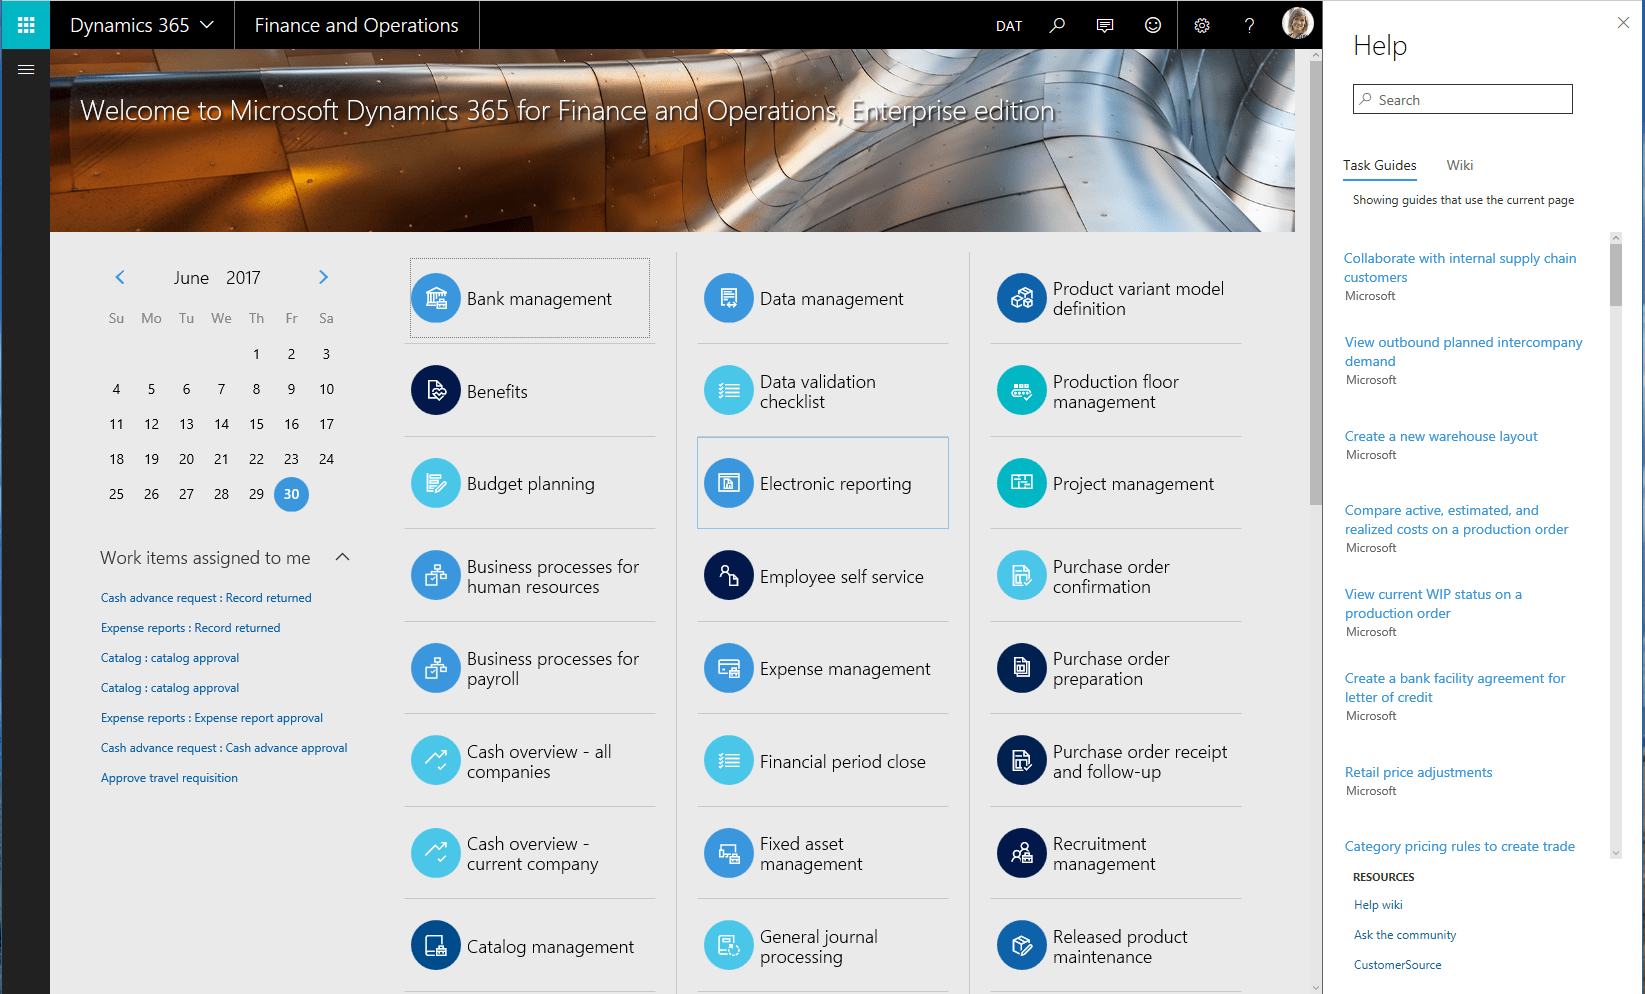Screen dimensions: 1645x994
Task: Click the smiley feedback icon
Action: click(x=1152, y=25)
